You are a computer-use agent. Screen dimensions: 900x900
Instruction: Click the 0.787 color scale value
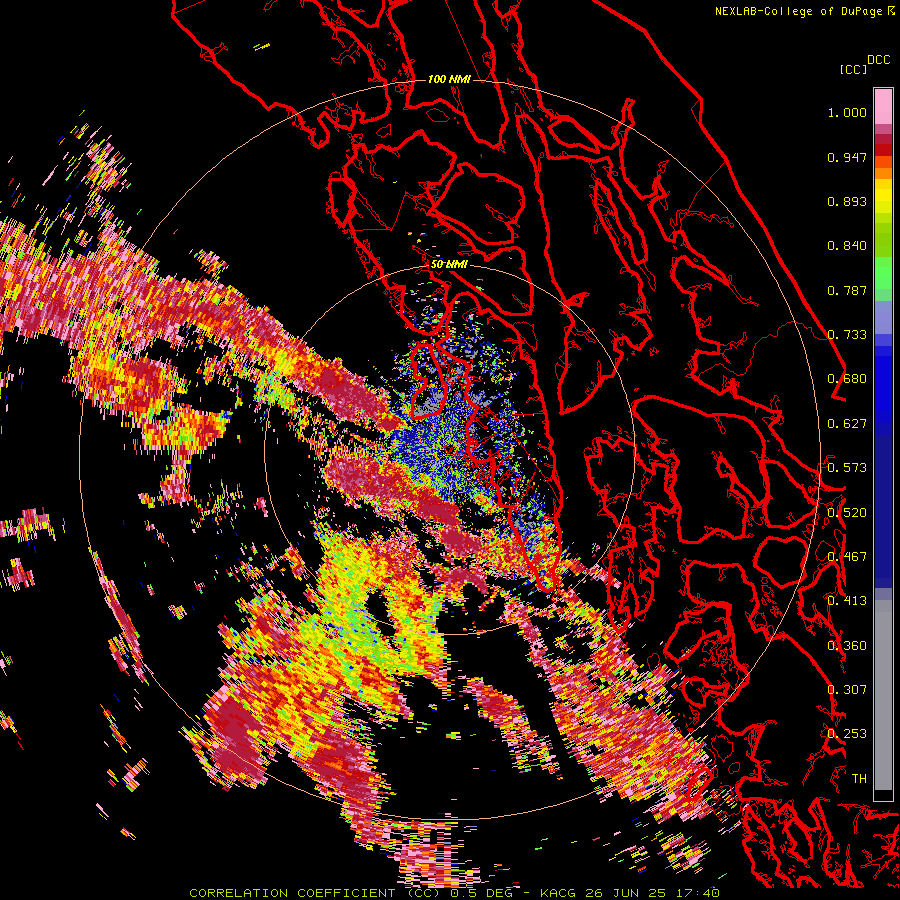847,290
